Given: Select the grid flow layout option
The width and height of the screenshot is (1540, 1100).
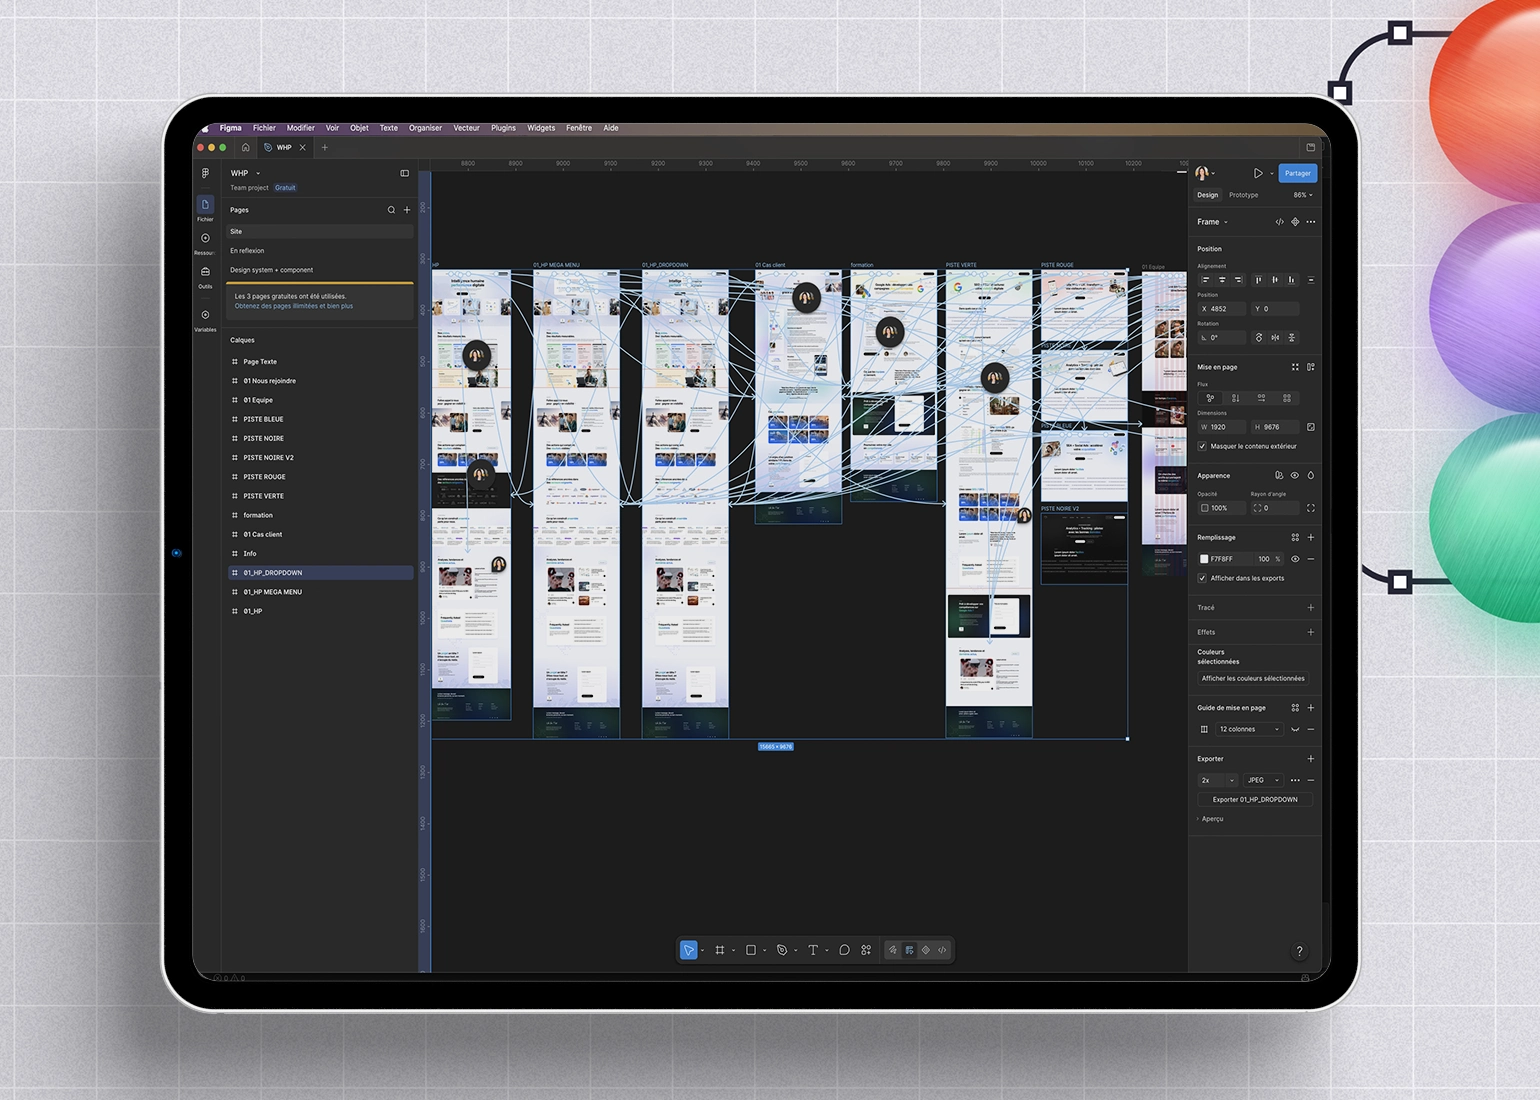Looking at the screenshot, I should click(1287, 398).
